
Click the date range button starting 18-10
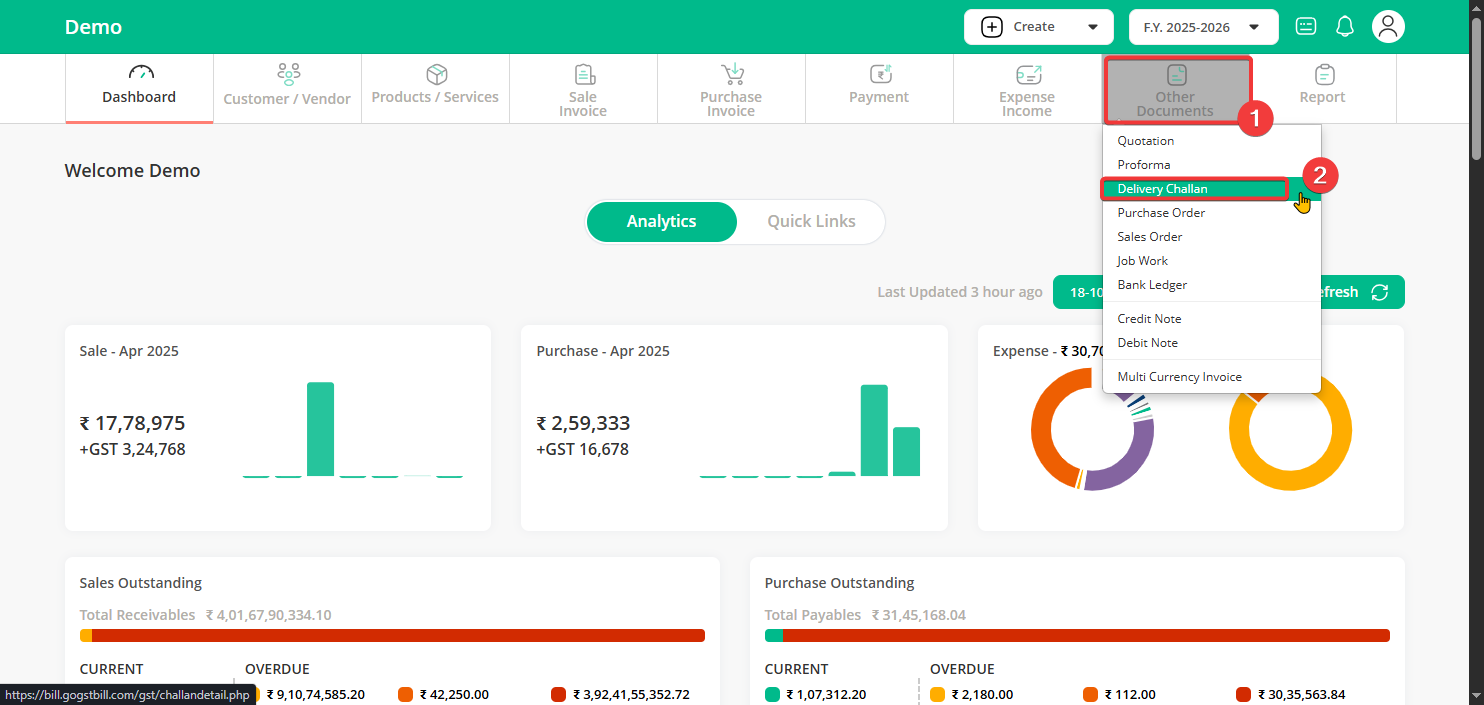tap(1080, 292)
